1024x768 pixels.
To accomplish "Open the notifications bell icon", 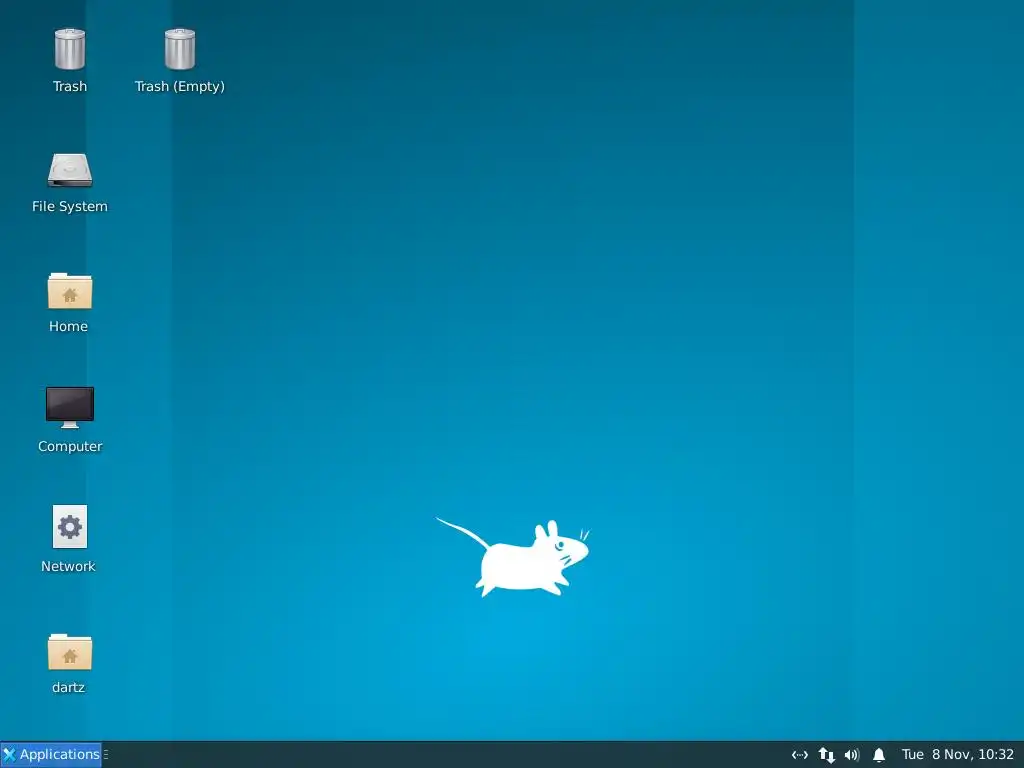I will pos(879,755).
